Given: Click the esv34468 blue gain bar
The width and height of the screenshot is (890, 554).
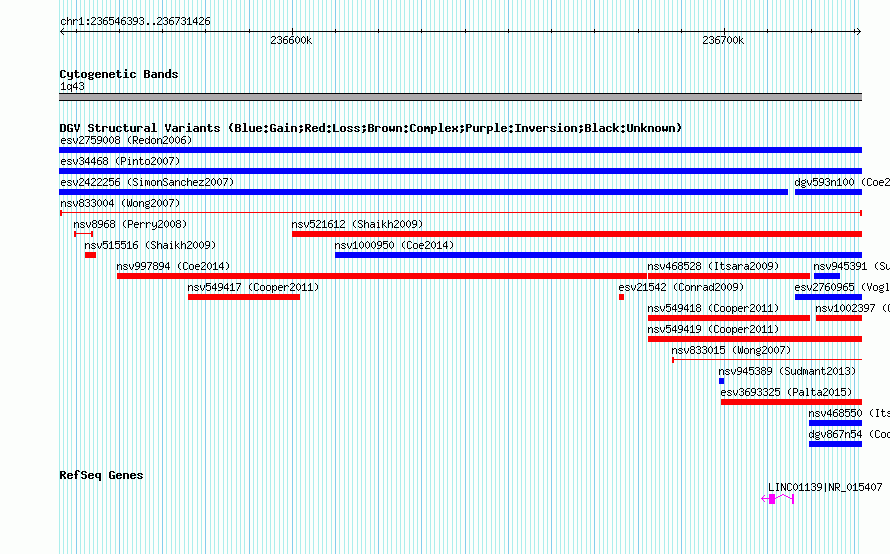Looking at the screenshot, I should click(x=460, y=171).
